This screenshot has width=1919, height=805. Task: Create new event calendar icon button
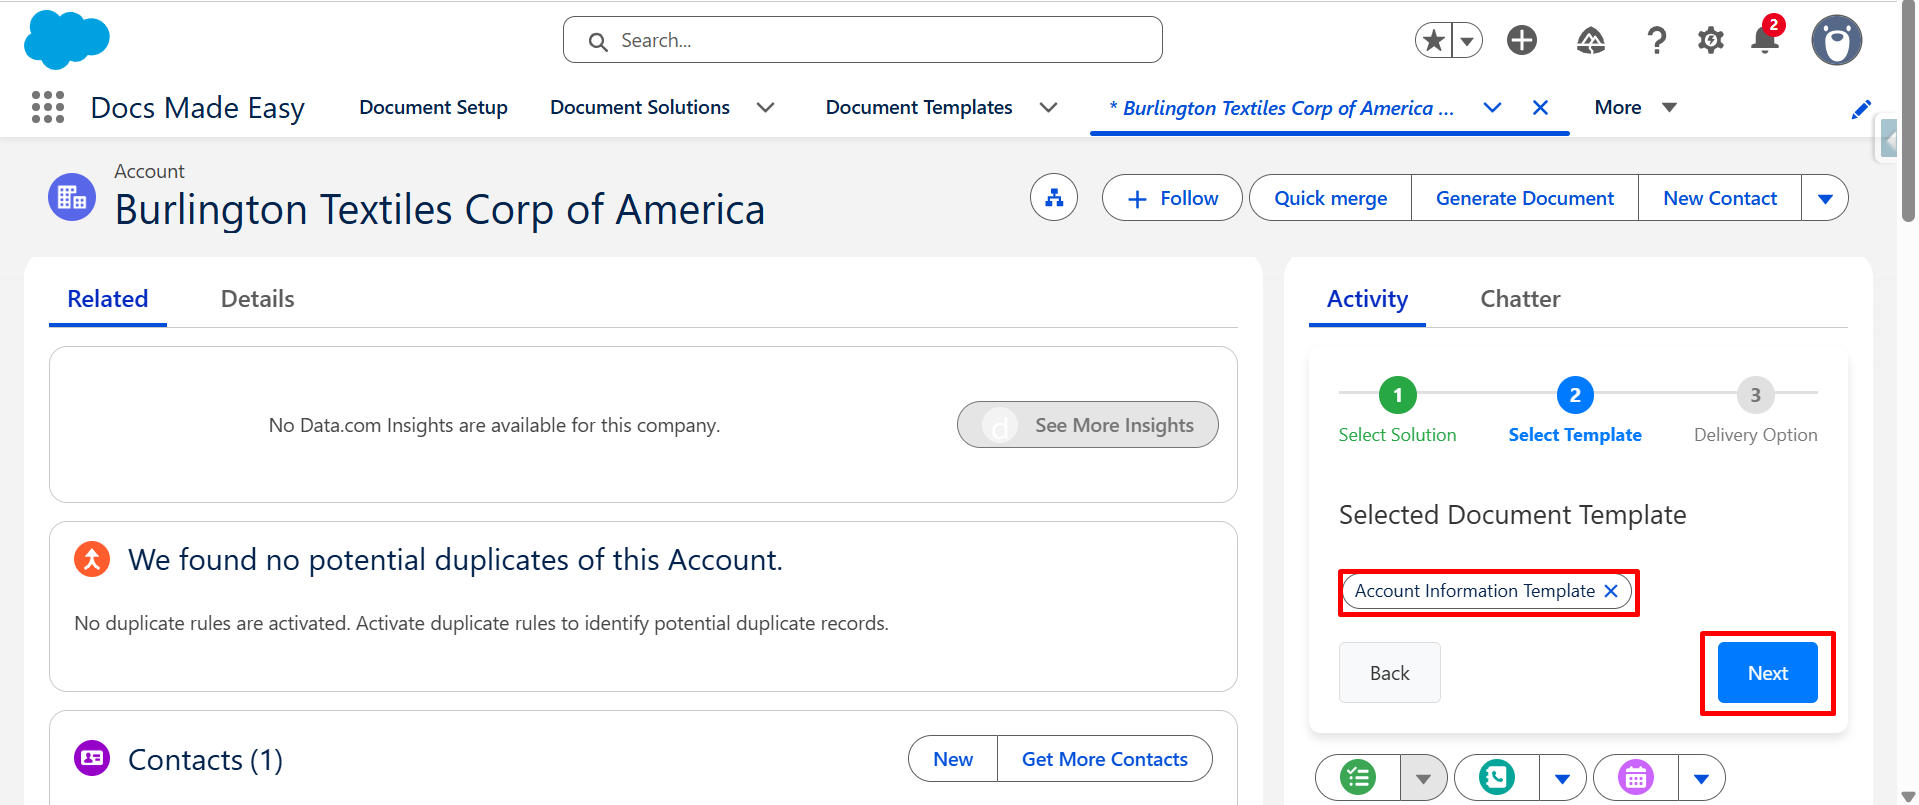point(1636,777)
